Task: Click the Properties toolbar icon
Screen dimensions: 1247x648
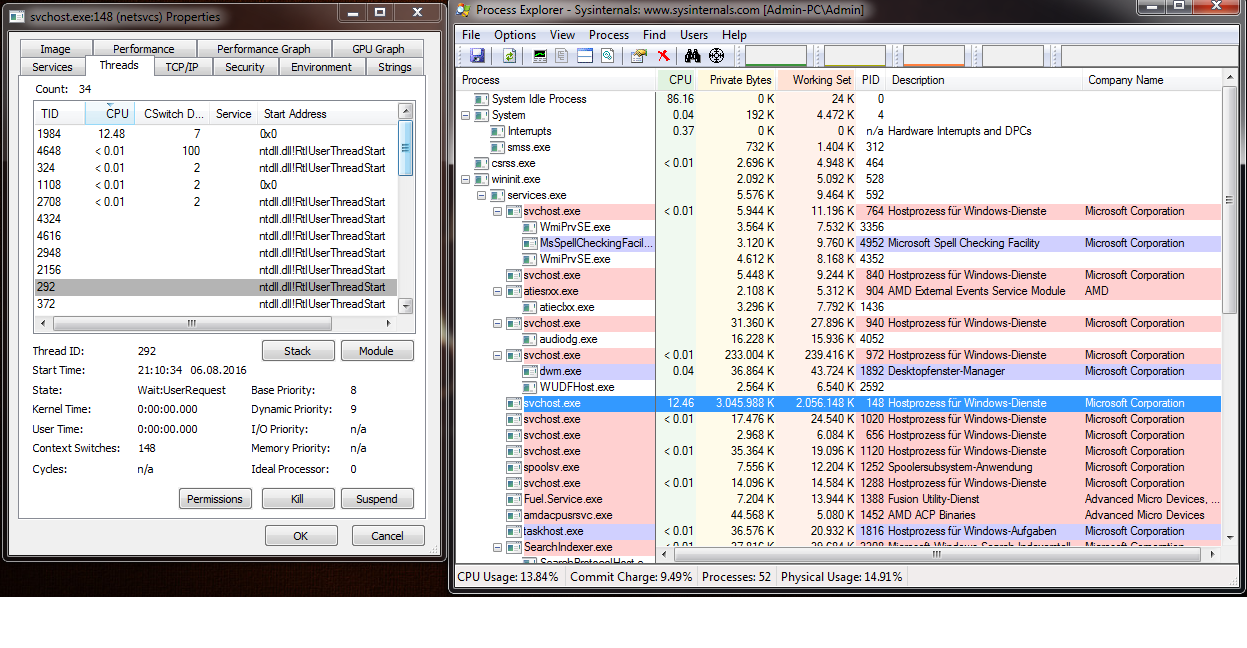Action: point(638,56)
